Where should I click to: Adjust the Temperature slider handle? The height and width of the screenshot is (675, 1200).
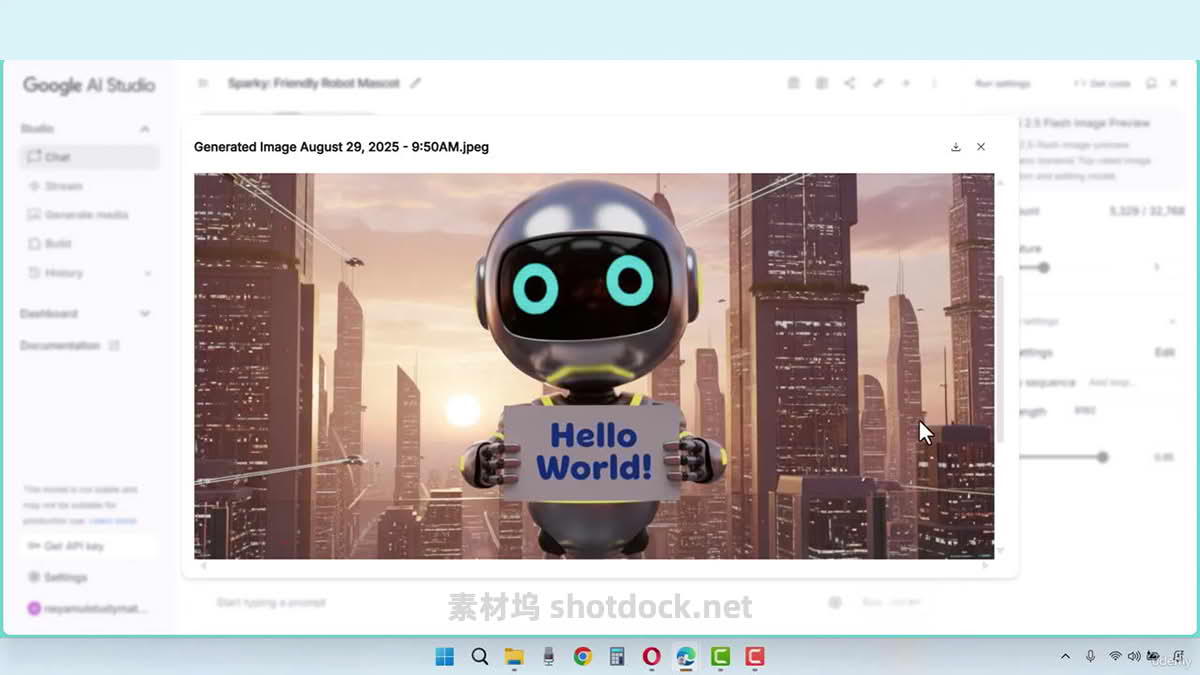click(x=1043, y=267)
